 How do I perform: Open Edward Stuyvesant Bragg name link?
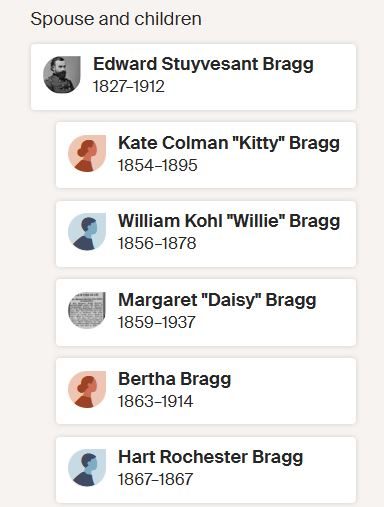pyautogui.click(x=203, y=64)
